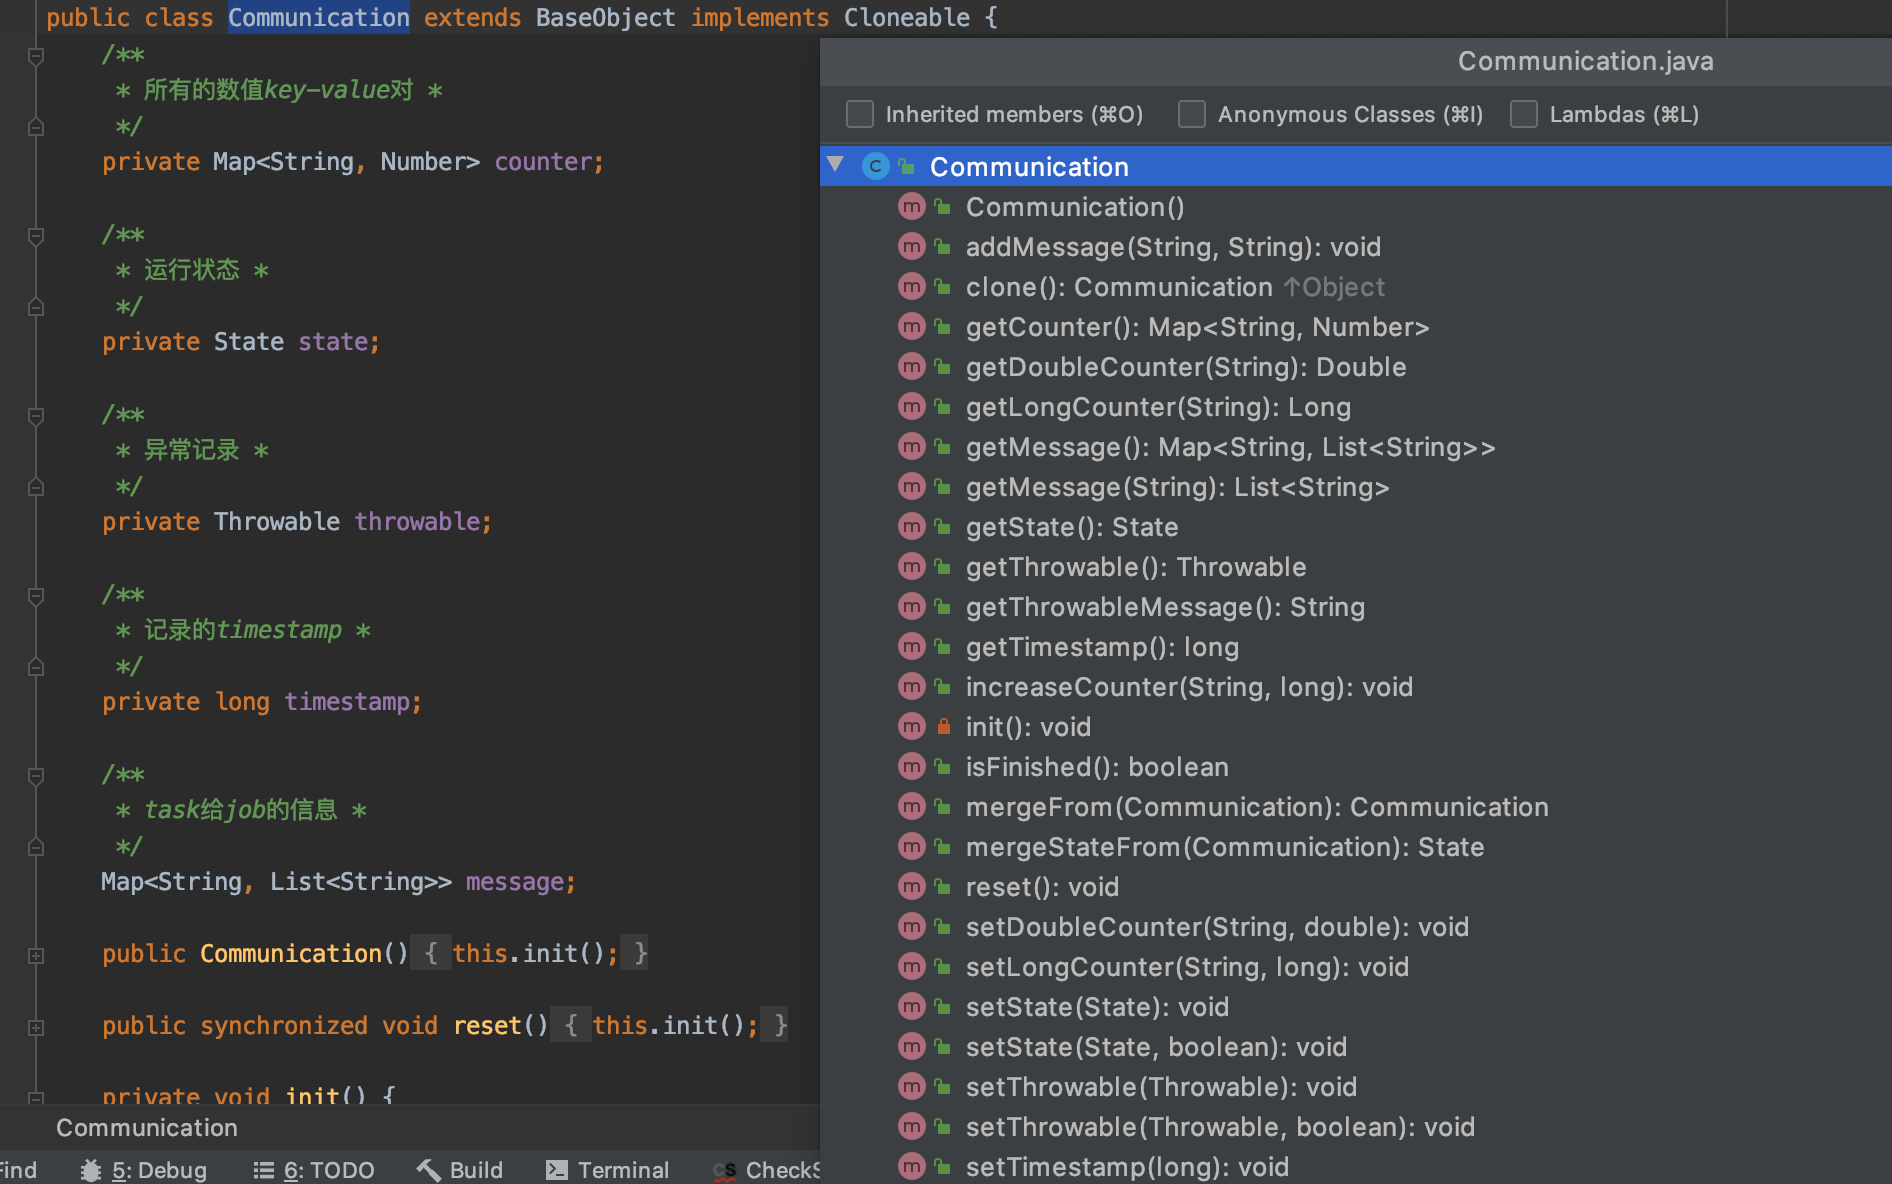Click method icon of getThrowable(): Throwable
The width and height of the screenshot is (1892, 1184).
click(911, 566)
